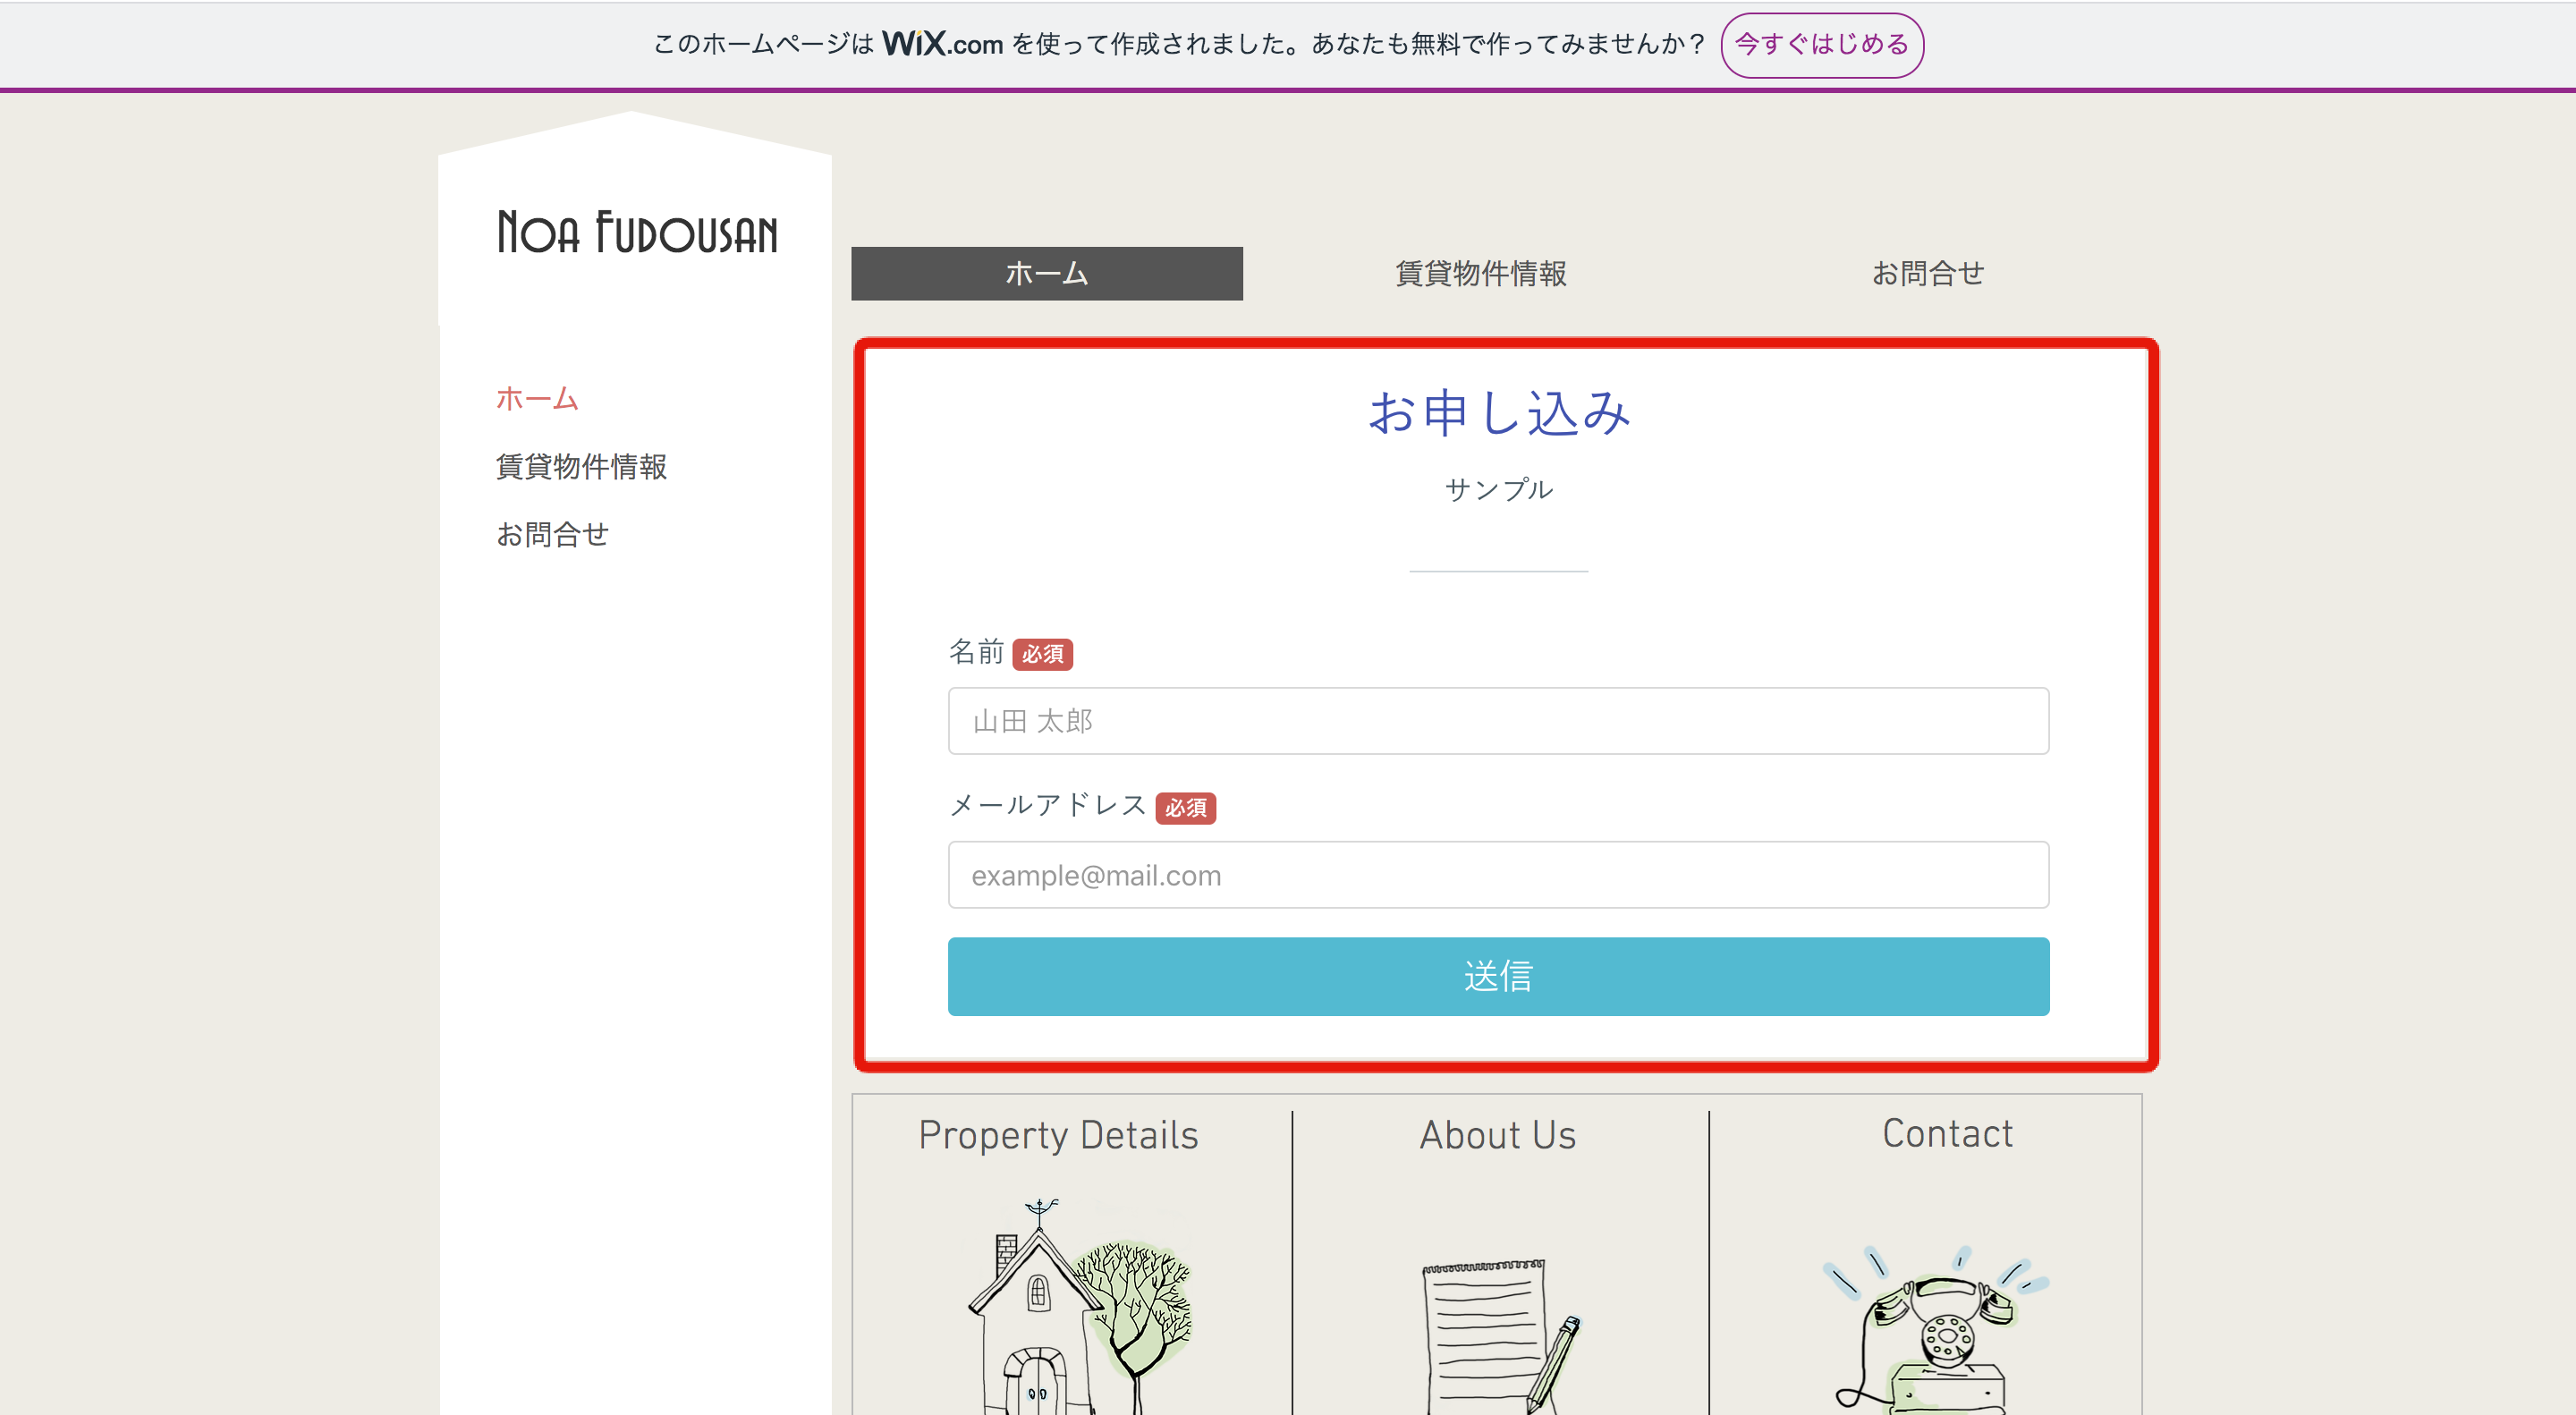Viewport: 2576px width, 1415px height.
Task: Select ホーム in the left sidebar menu
Action: (537, 398)
